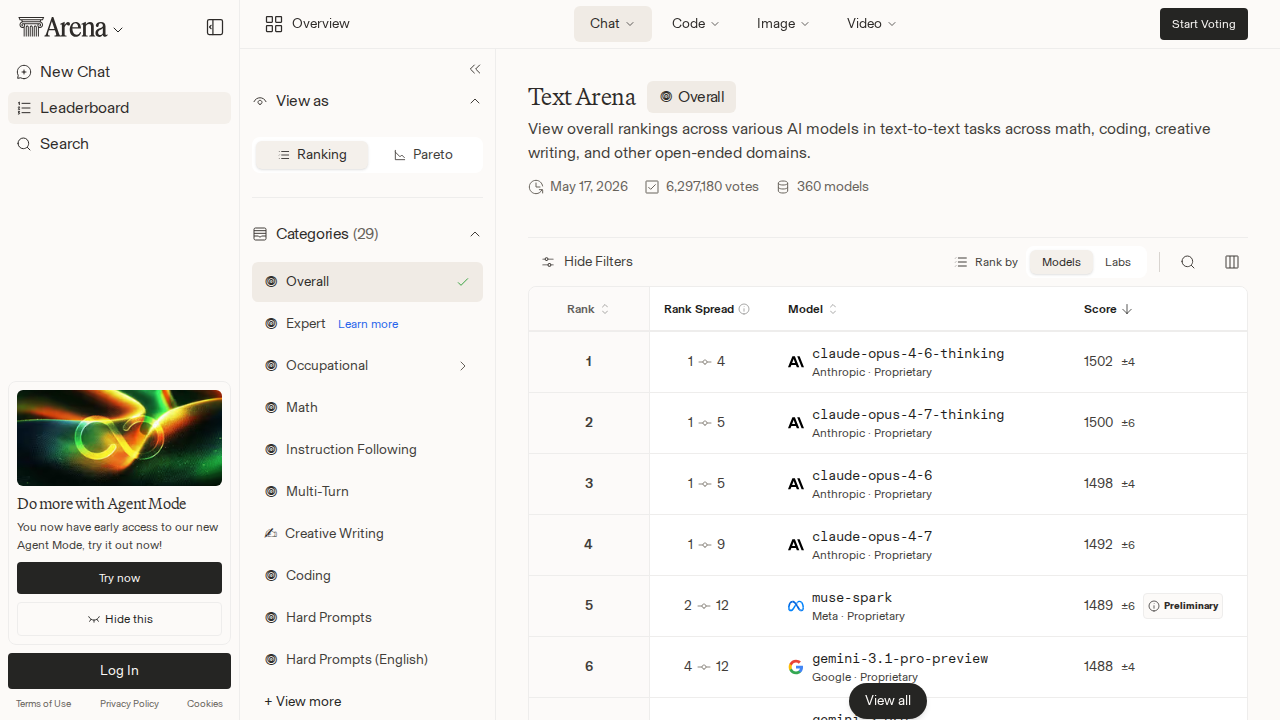Click Anthropic logo for claude-opus-4-7
The width and height of the screenshot is (1280, 720).
tap(796, 545)
